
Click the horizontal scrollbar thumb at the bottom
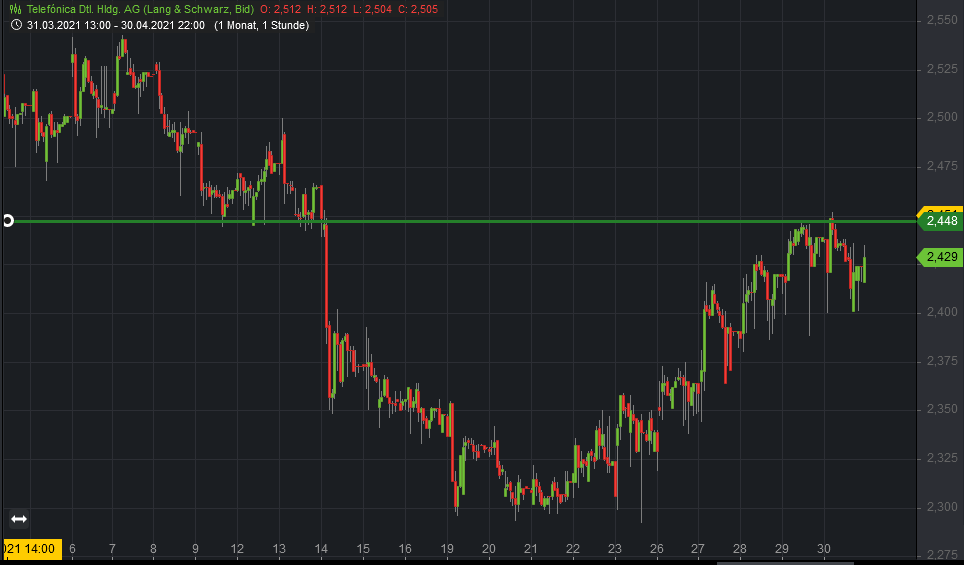[x=785, y=563]
